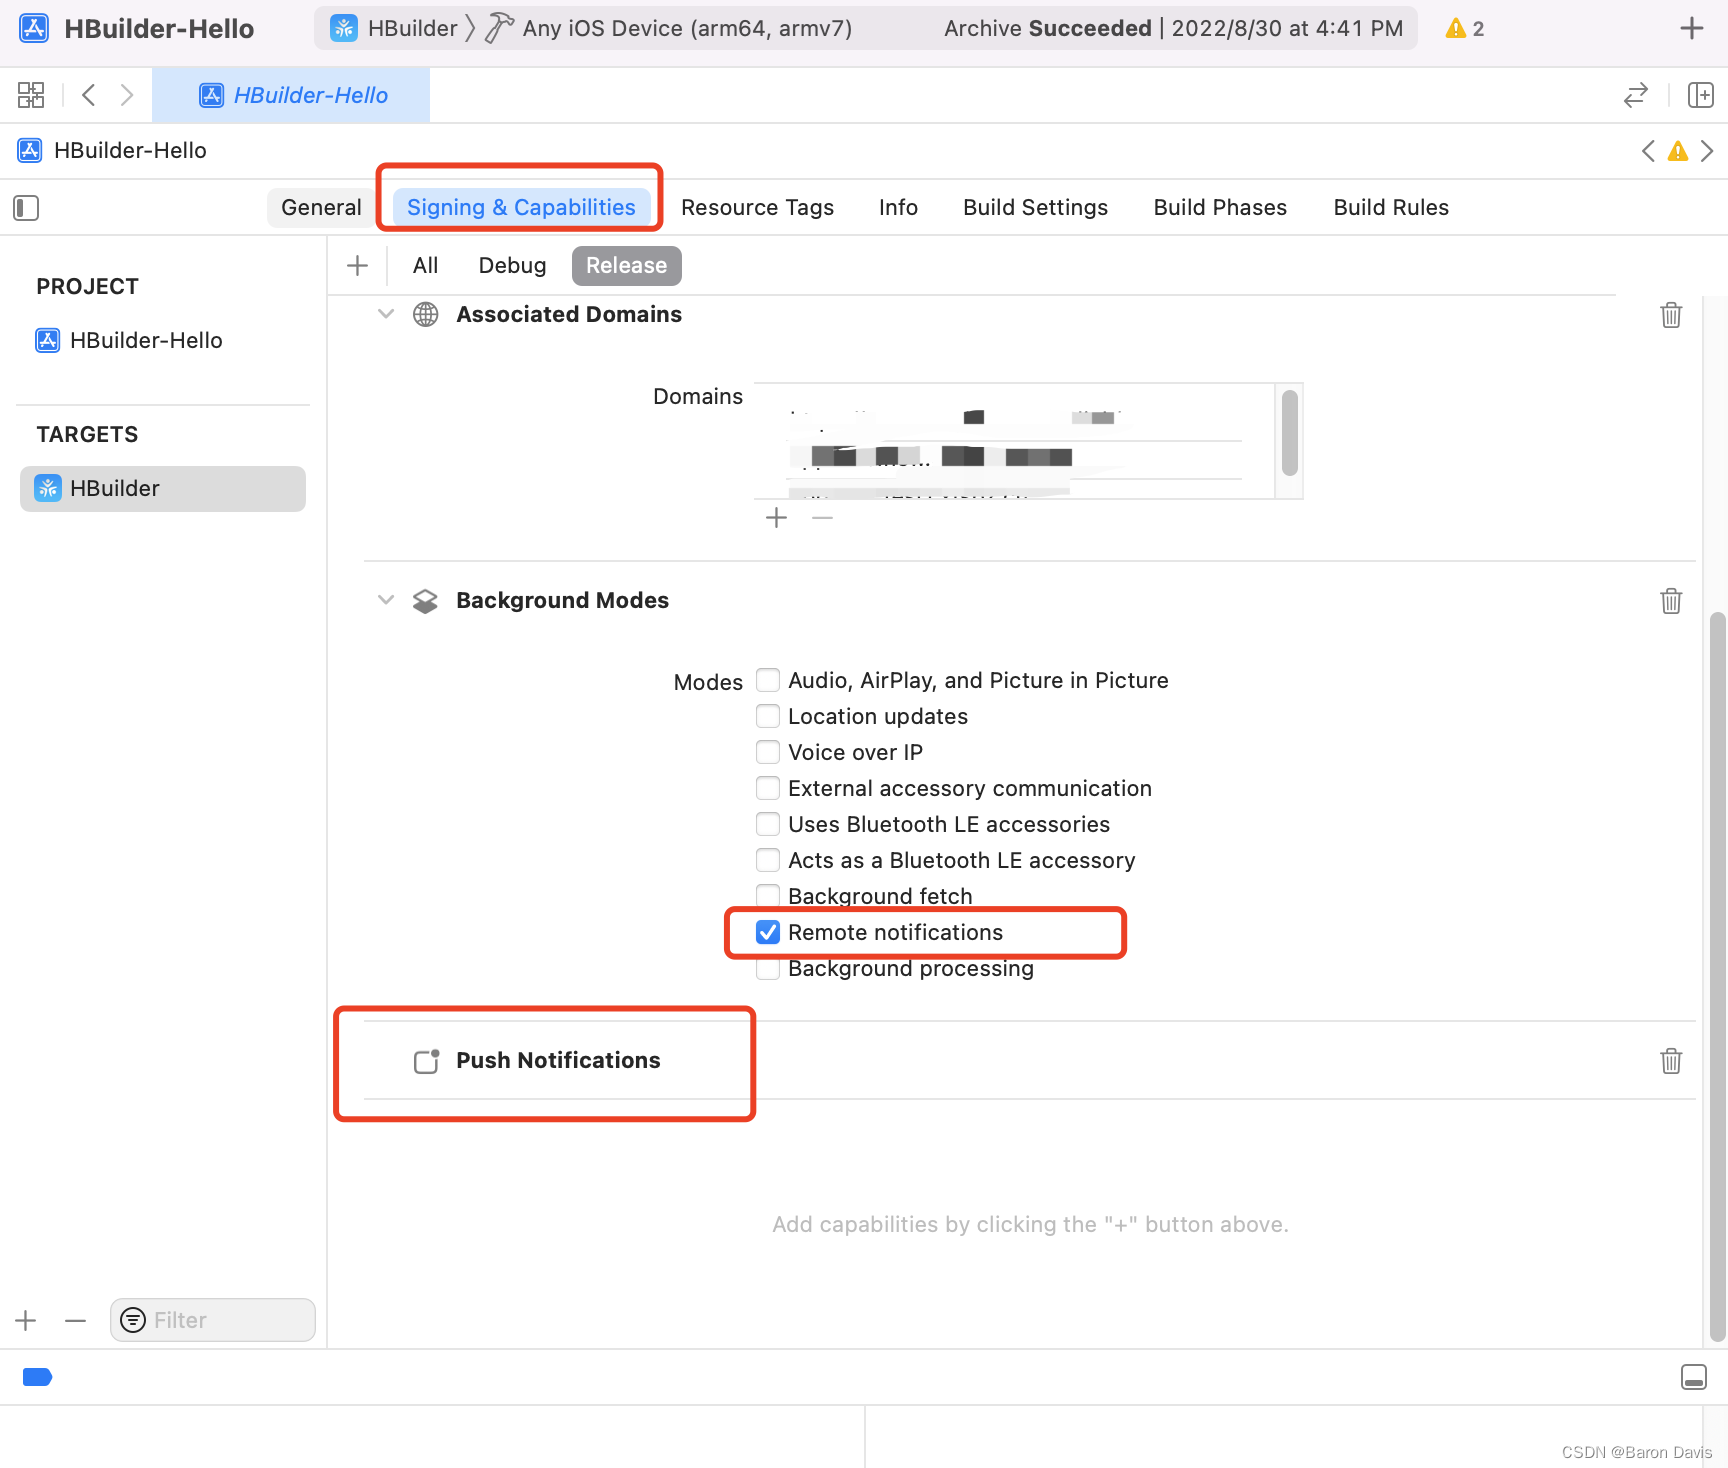Open the Resource Tags tab
Viewport: 1728px width, 1468px height.
point(757,207)
